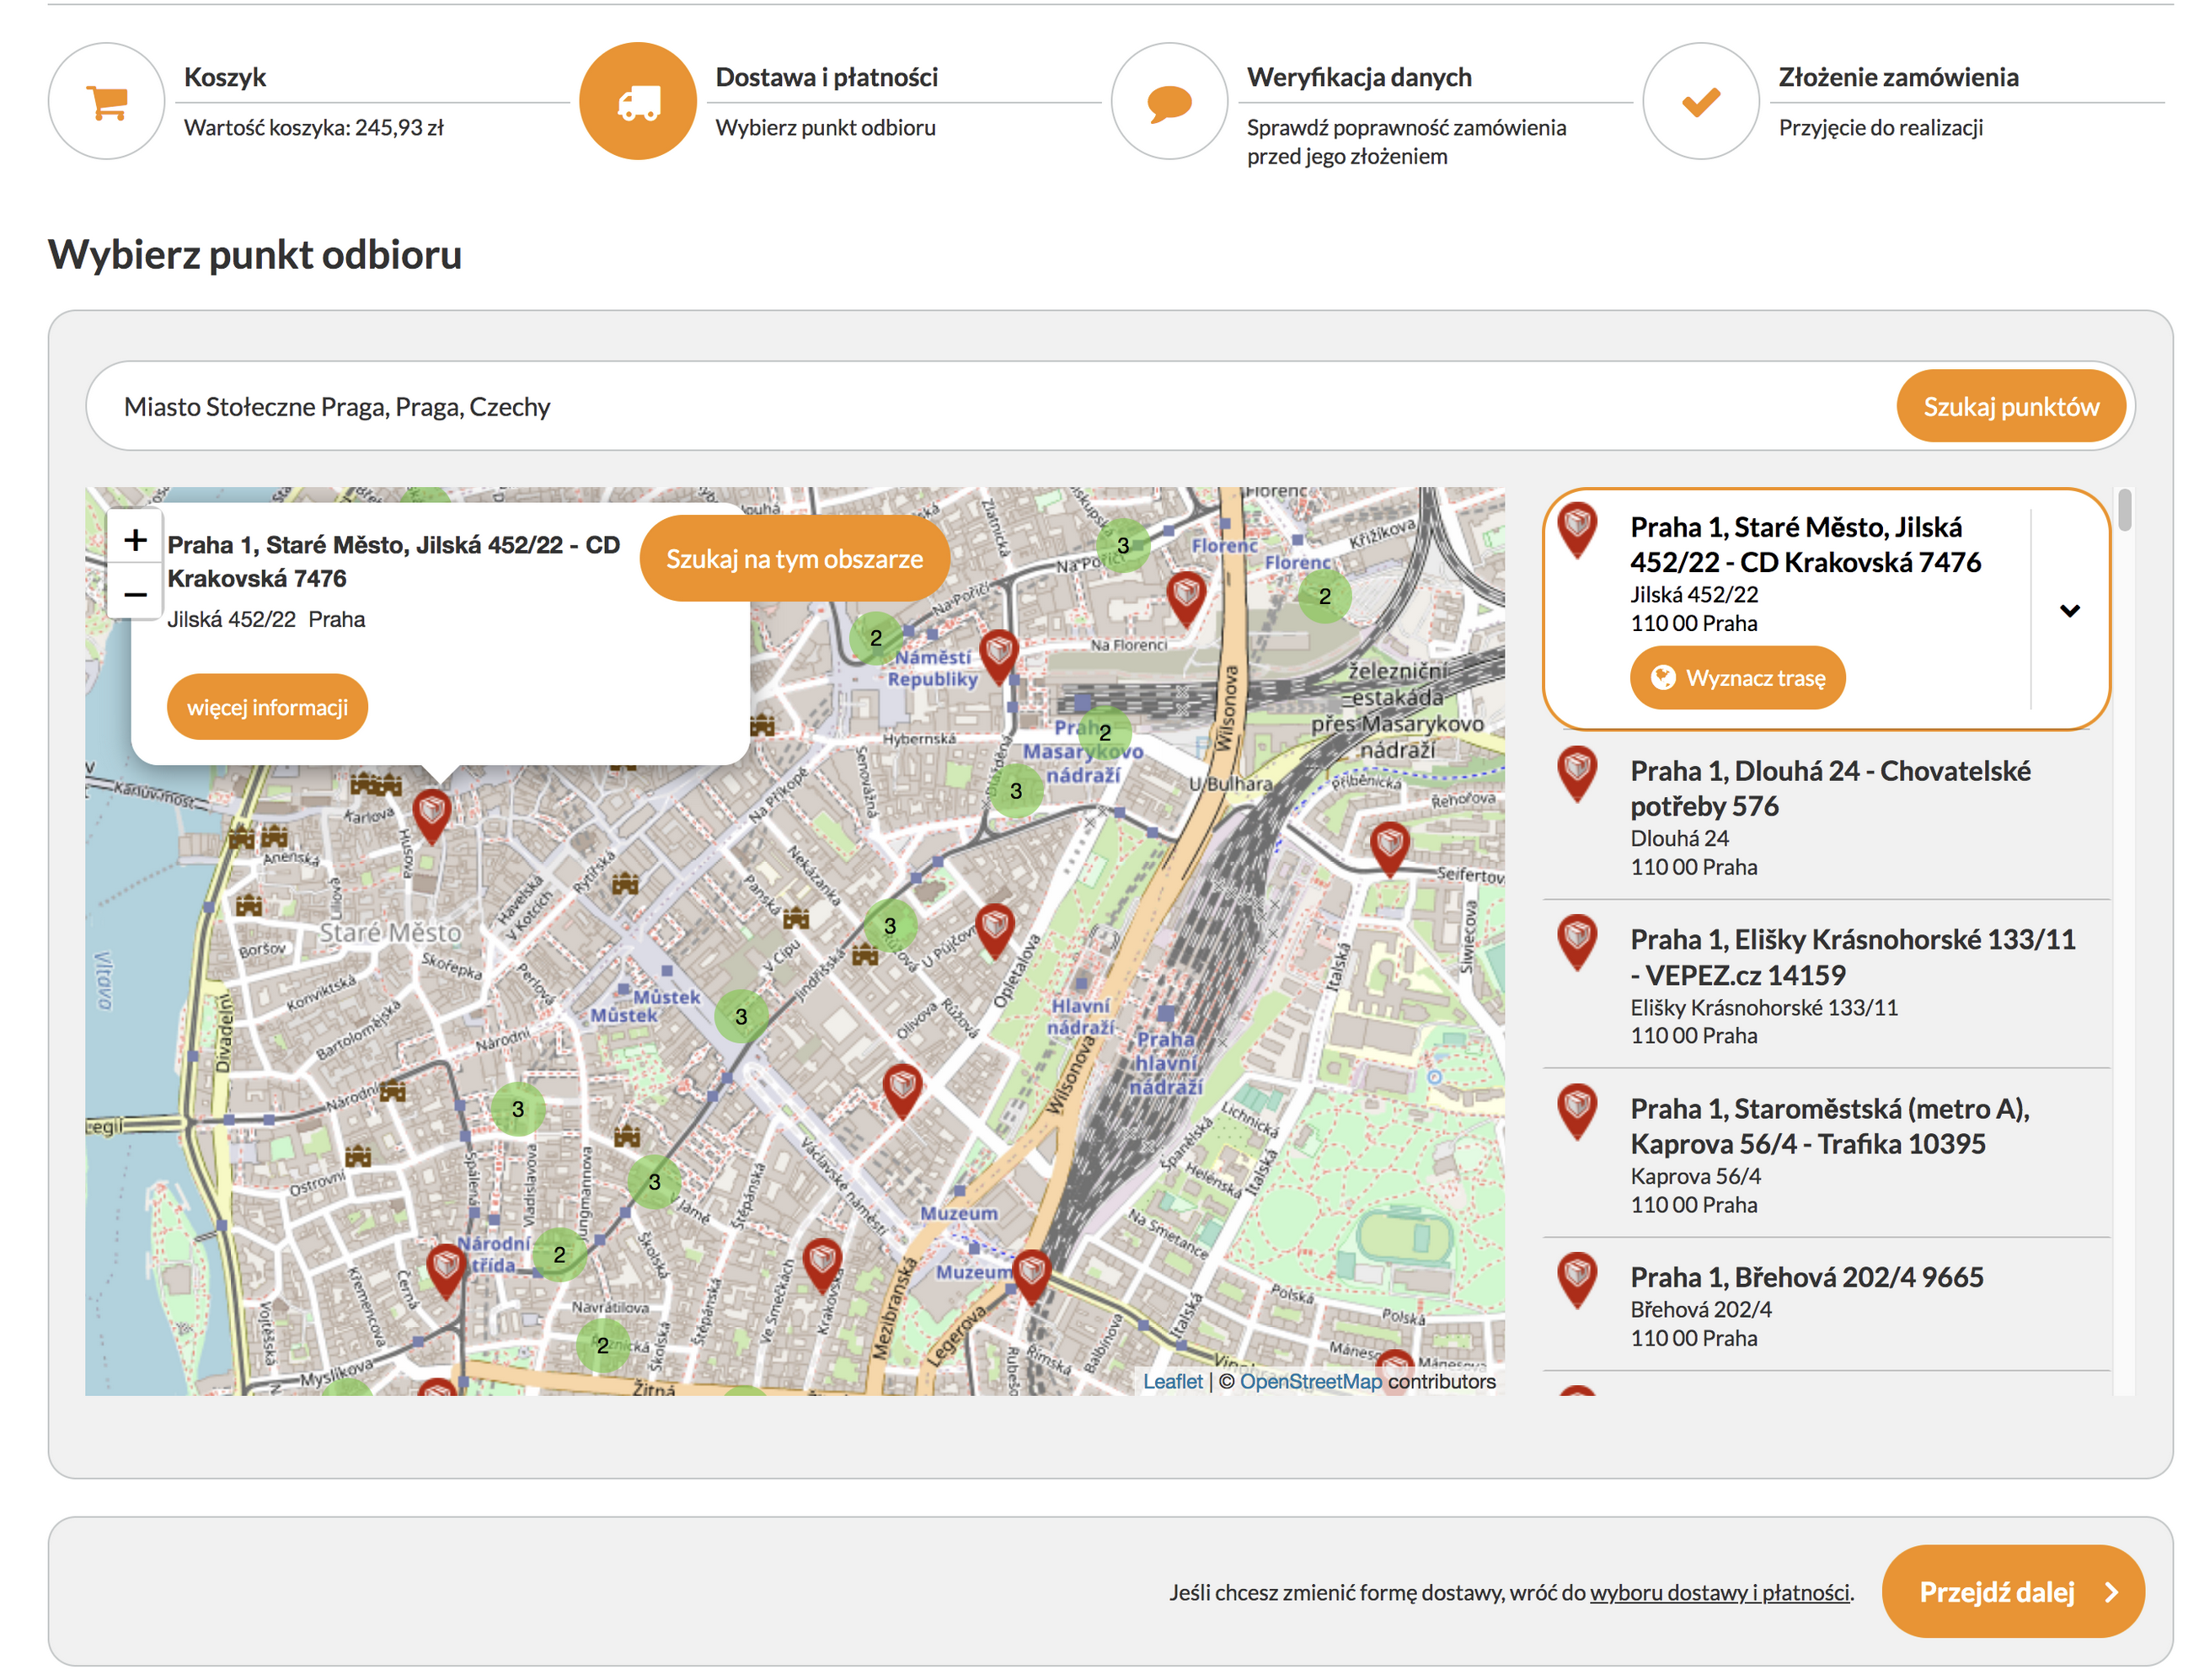
Task: Click the red pin at Muzeum station
Action: [x=1031, y=1272]
